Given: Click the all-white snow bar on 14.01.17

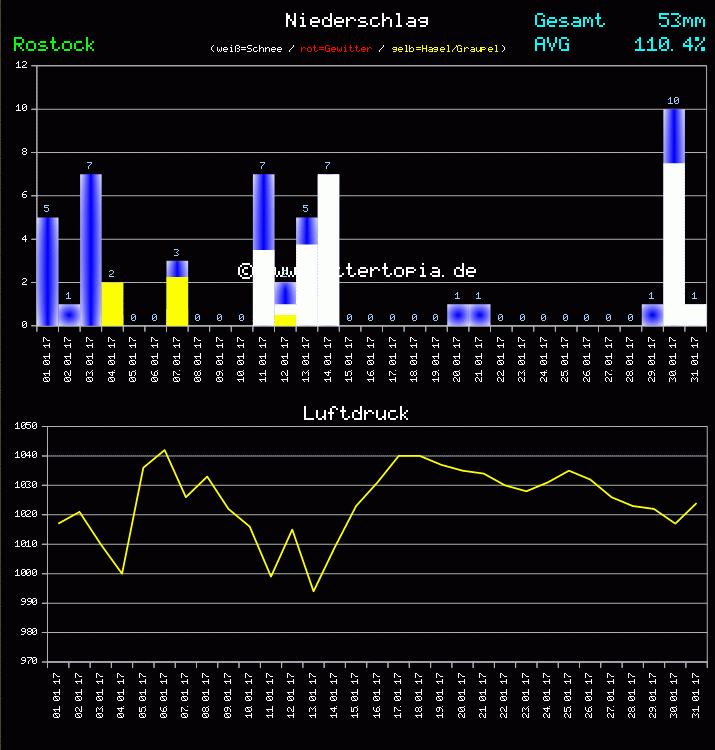Looking at the screenshot, I should (328, 250).
